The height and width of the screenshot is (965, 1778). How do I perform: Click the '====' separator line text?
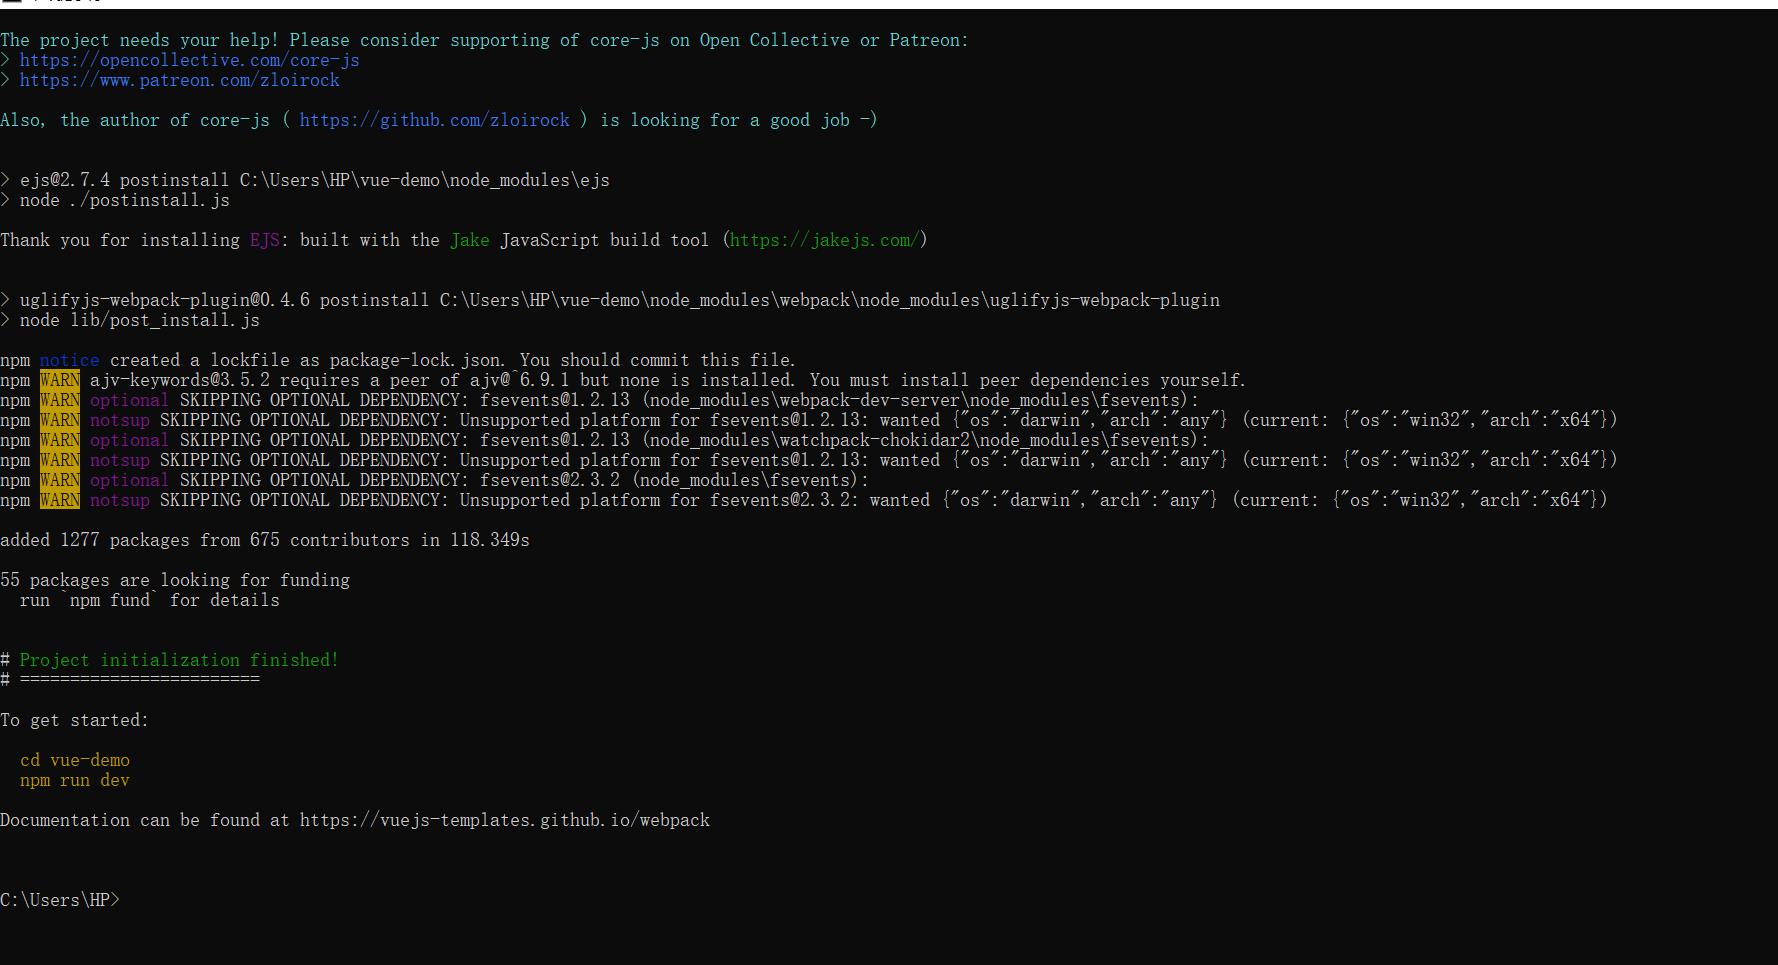tap(140, 680)
